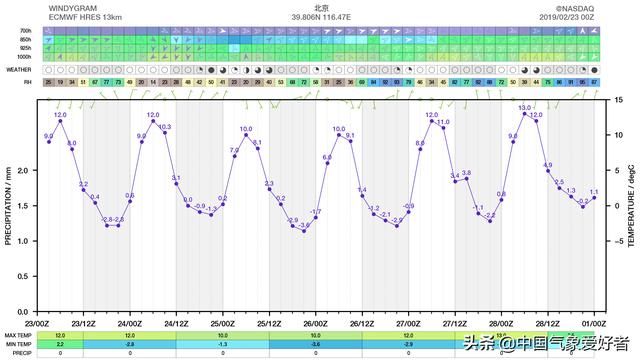Click the 01/00Z time axis label
640x362 pixels.
click(594, 324)
